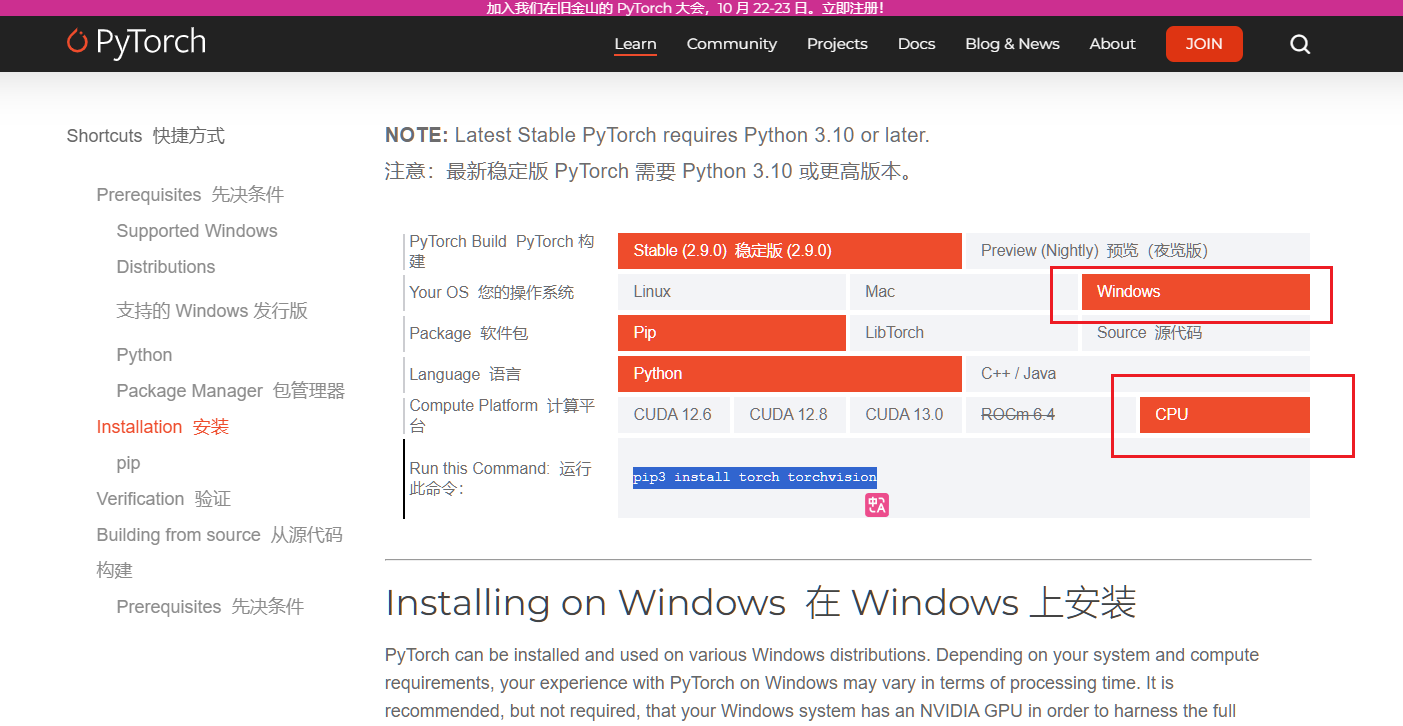Select the Preview (Nightly) build
The width and height of the screenshot is (1403, 726).
point(1137,250)
